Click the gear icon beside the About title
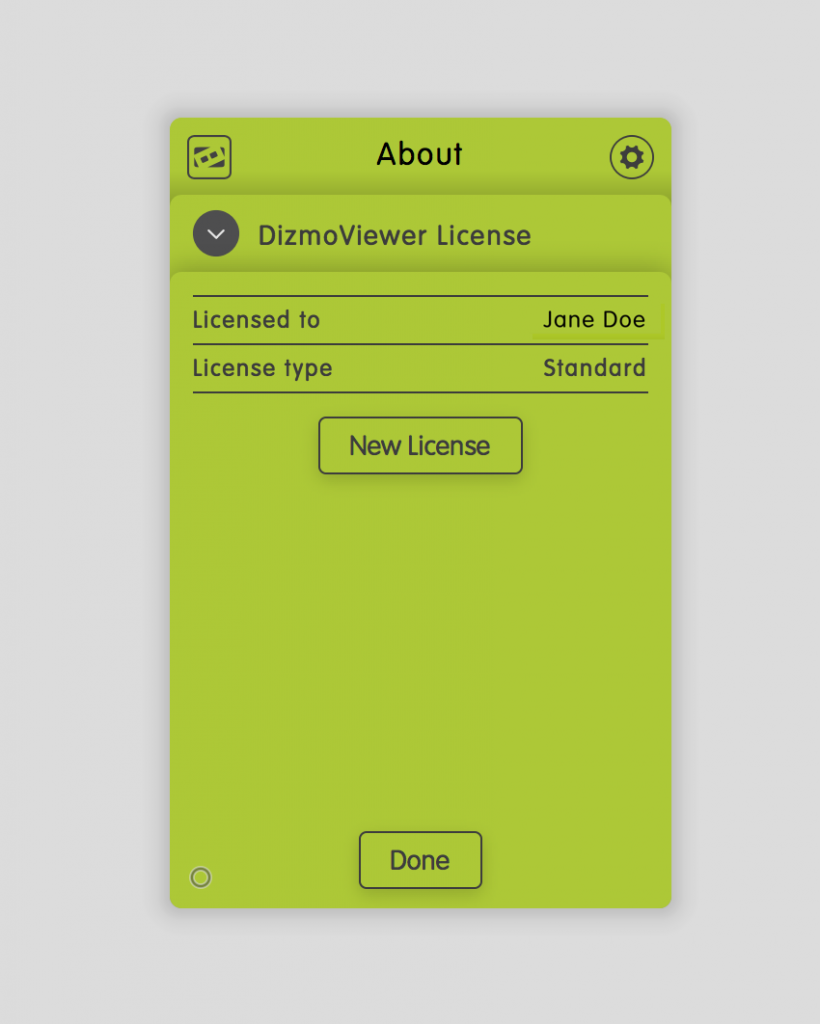Viewport: 820px width, 1024px height. pos(631,157)
